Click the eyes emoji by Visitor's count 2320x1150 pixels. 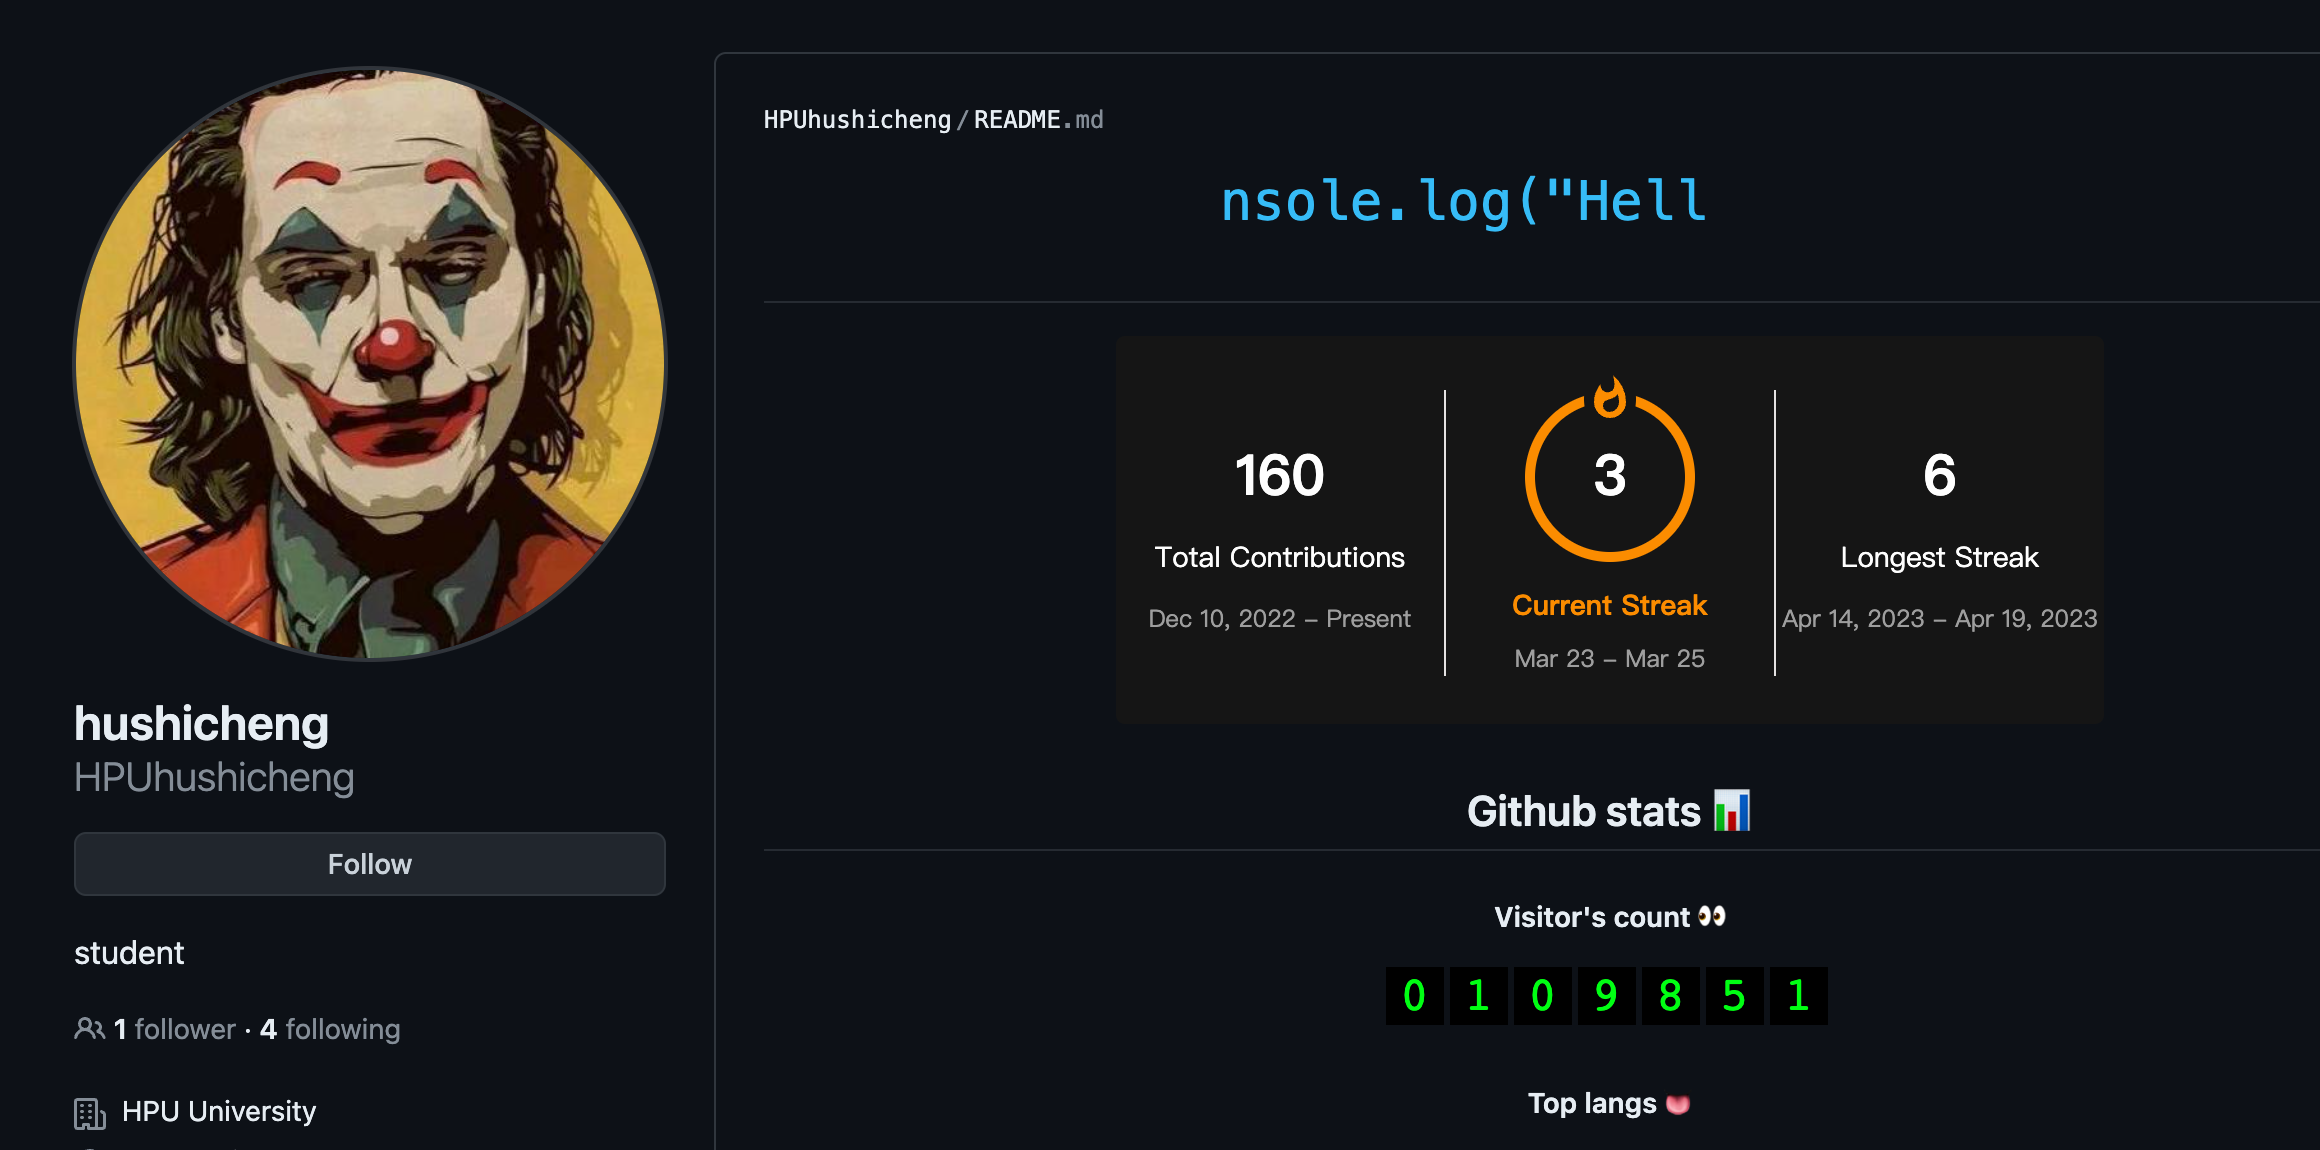point(1712,917)
